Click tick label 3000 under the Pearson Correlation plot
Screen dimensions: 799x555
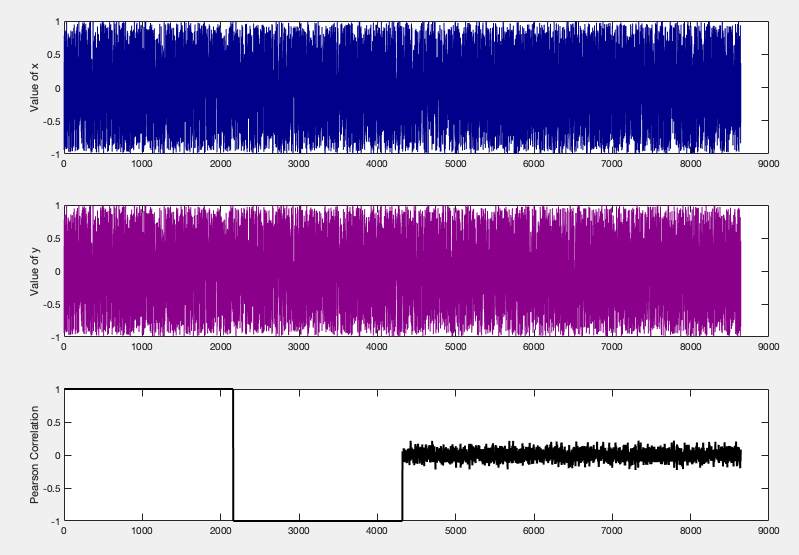pos(299,531)
